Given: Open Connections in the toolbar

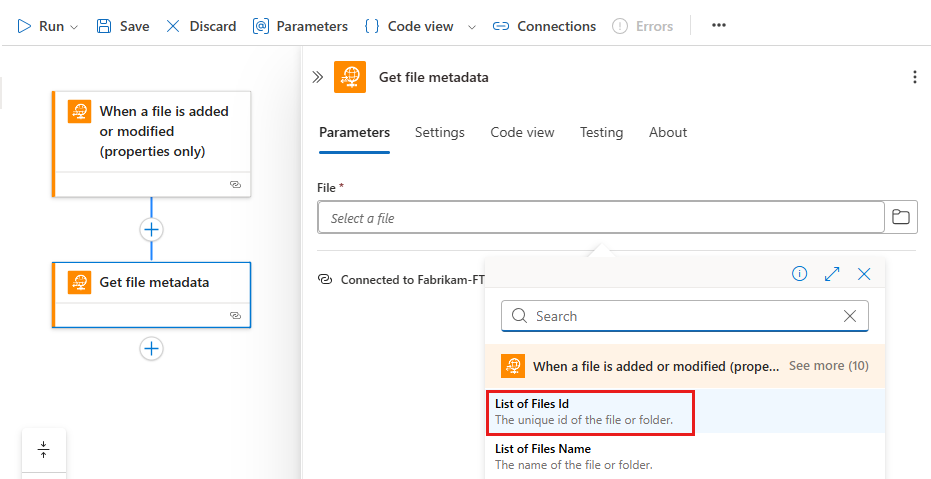Looking at the screenshot, I should [545, 26].
